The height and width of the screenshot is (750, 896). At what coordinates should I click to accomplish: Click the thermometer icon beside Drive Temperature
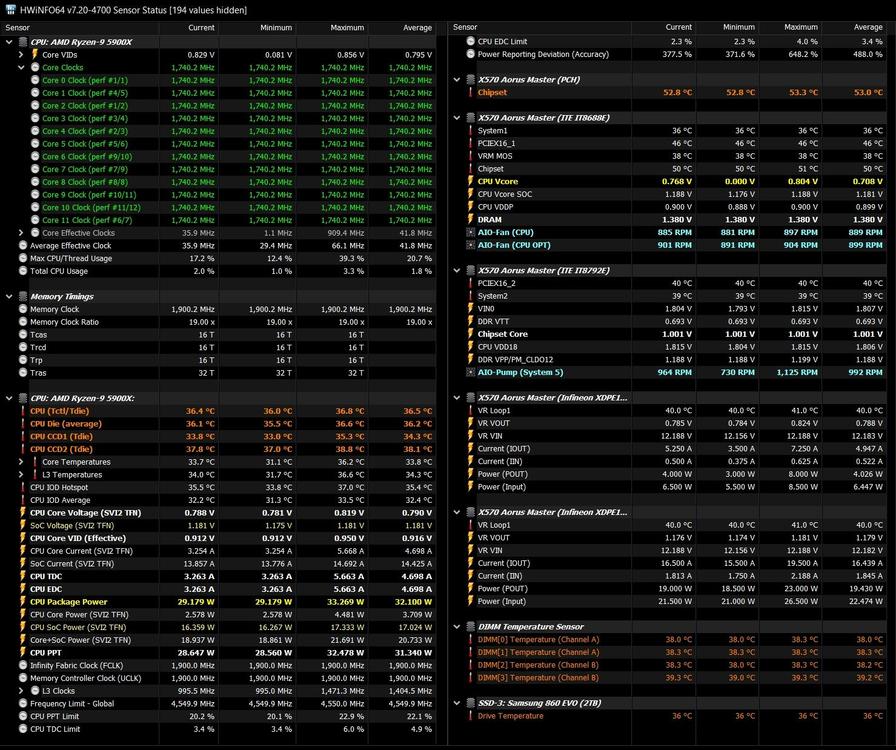pos(470,716)
